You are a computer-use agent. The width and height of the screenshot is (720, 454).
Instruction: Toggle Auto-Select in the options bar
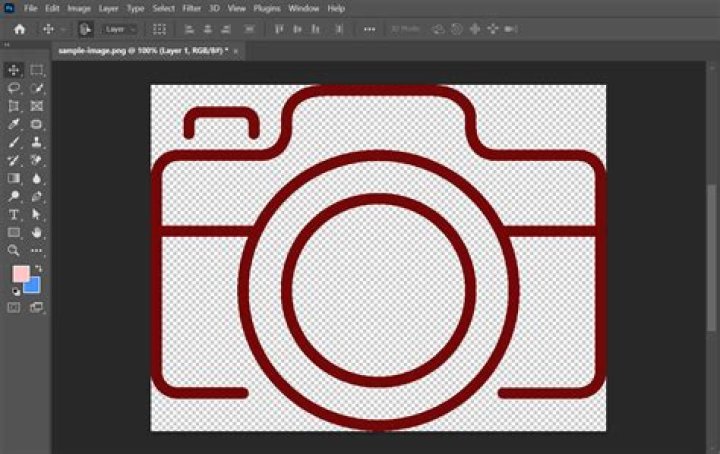point(85,29)
